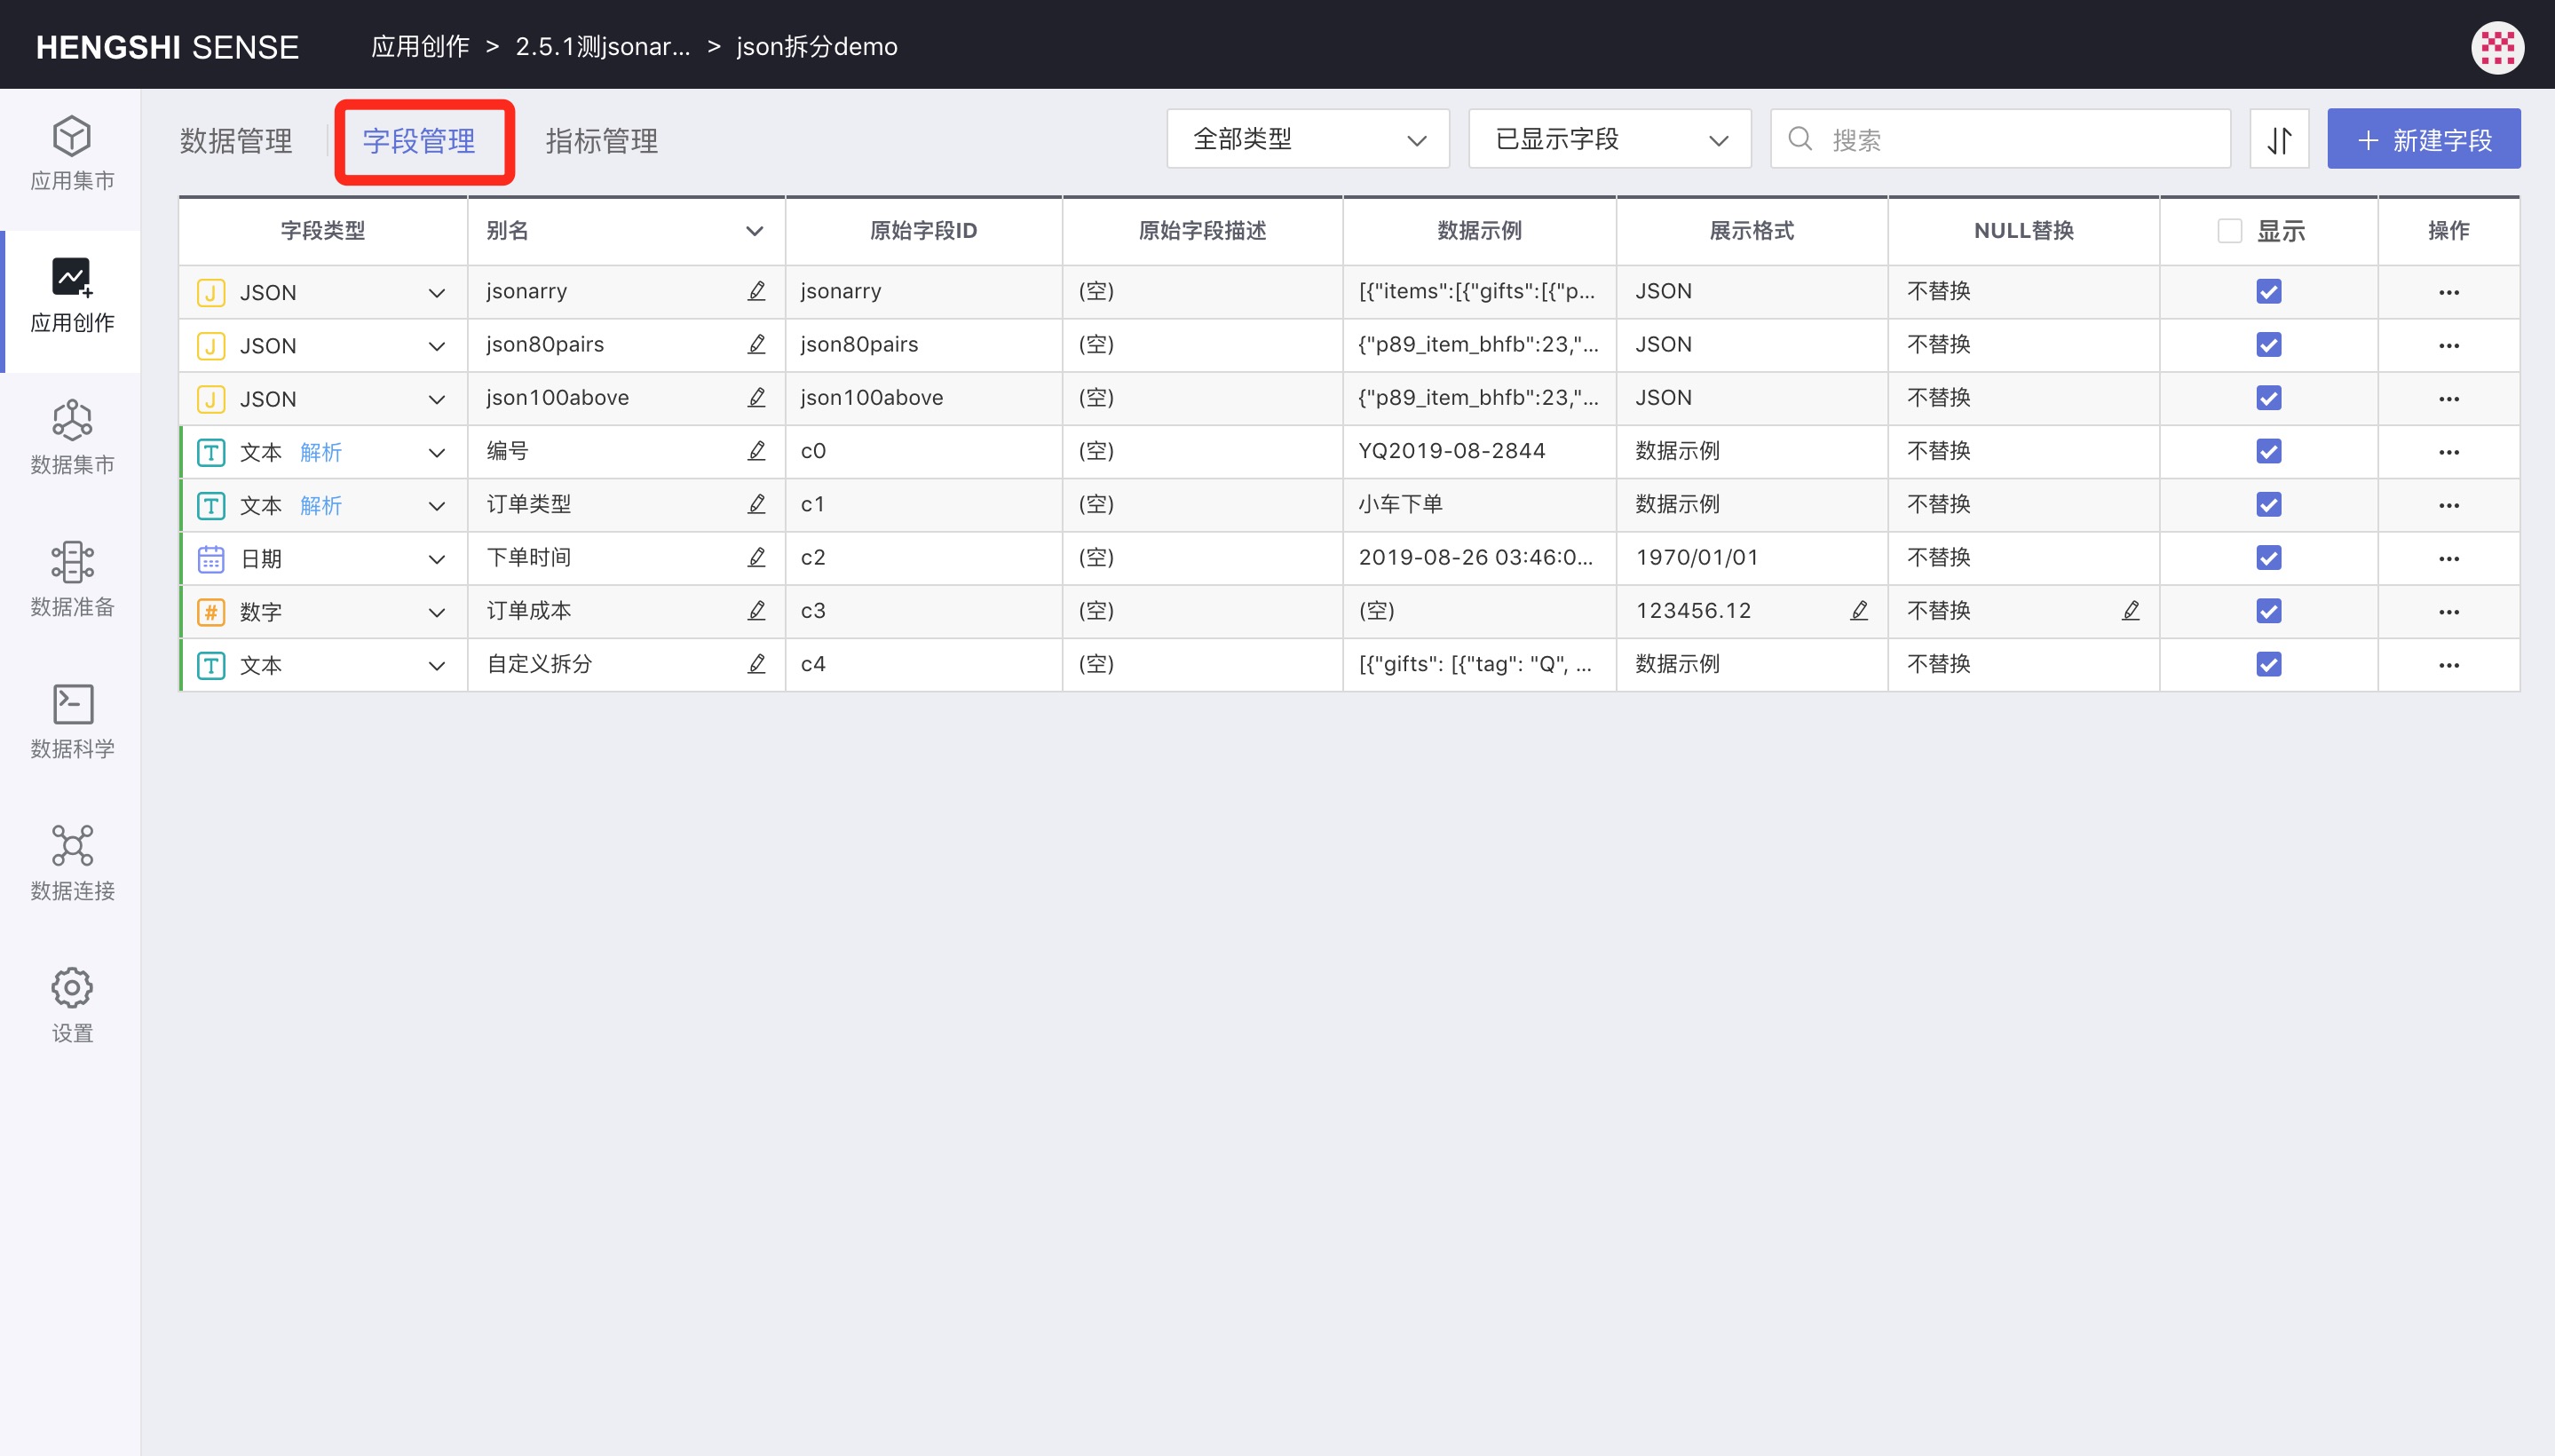Open more actions for 自定义拆分 row
Screen dimensions: 2555x1456
[2449, 665]
